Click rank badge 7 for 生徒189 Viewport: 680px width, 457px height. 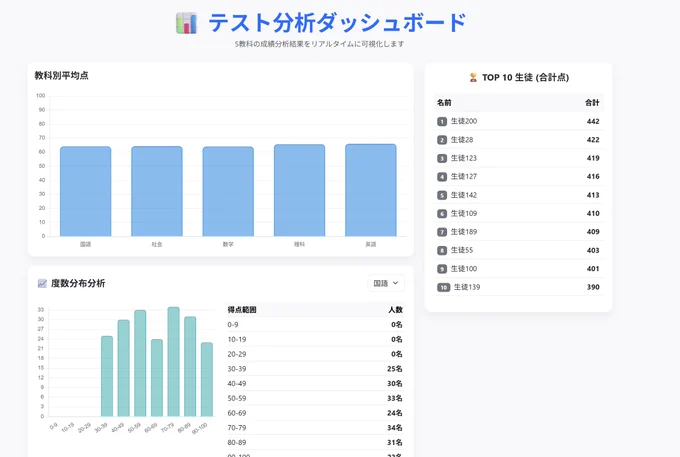[x=442, y=232]
